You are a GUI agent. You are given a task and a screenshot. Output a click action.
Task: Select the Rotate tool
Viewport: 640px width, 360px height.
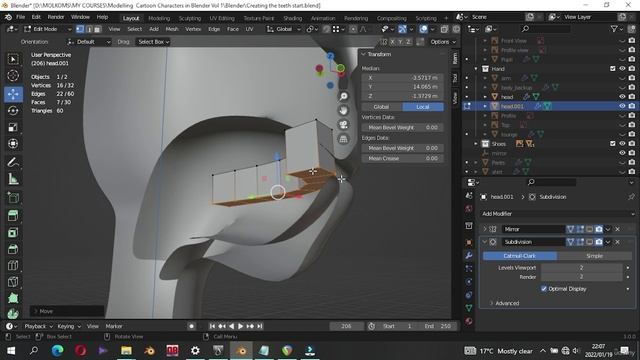click(13, 111)
